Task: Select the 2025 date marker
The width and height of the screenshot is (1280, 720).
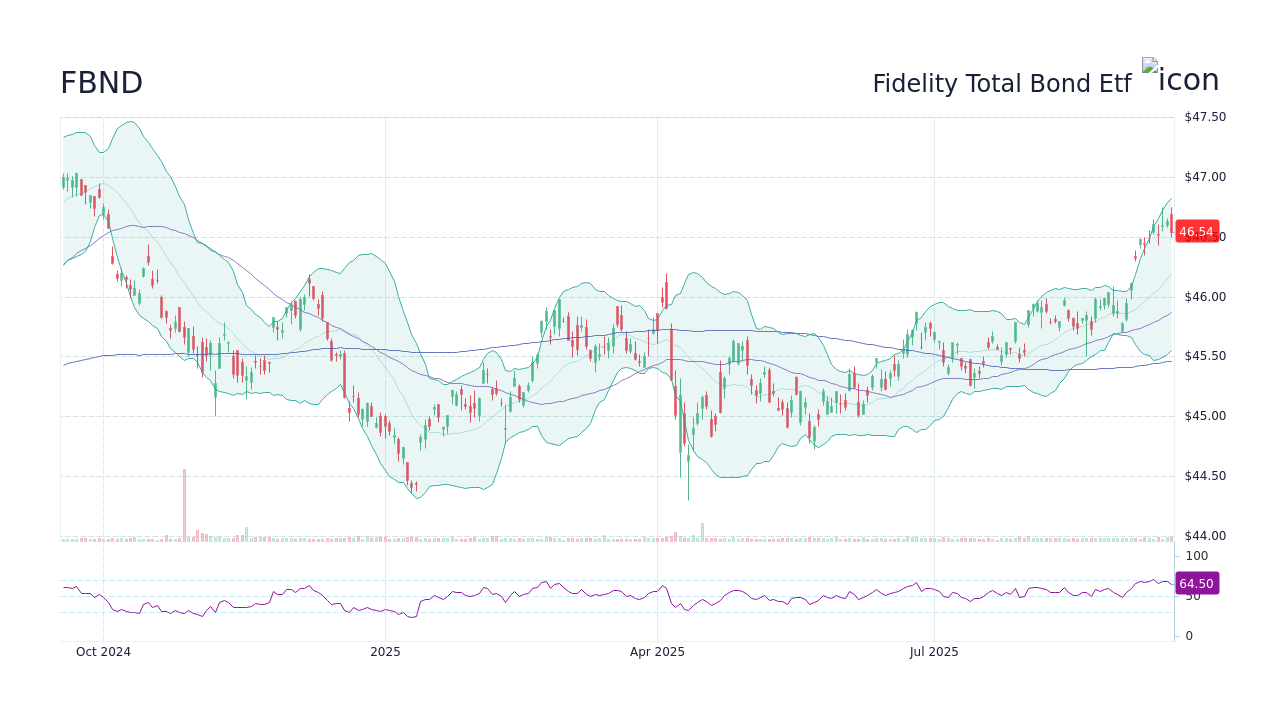Action: point(385,651)
